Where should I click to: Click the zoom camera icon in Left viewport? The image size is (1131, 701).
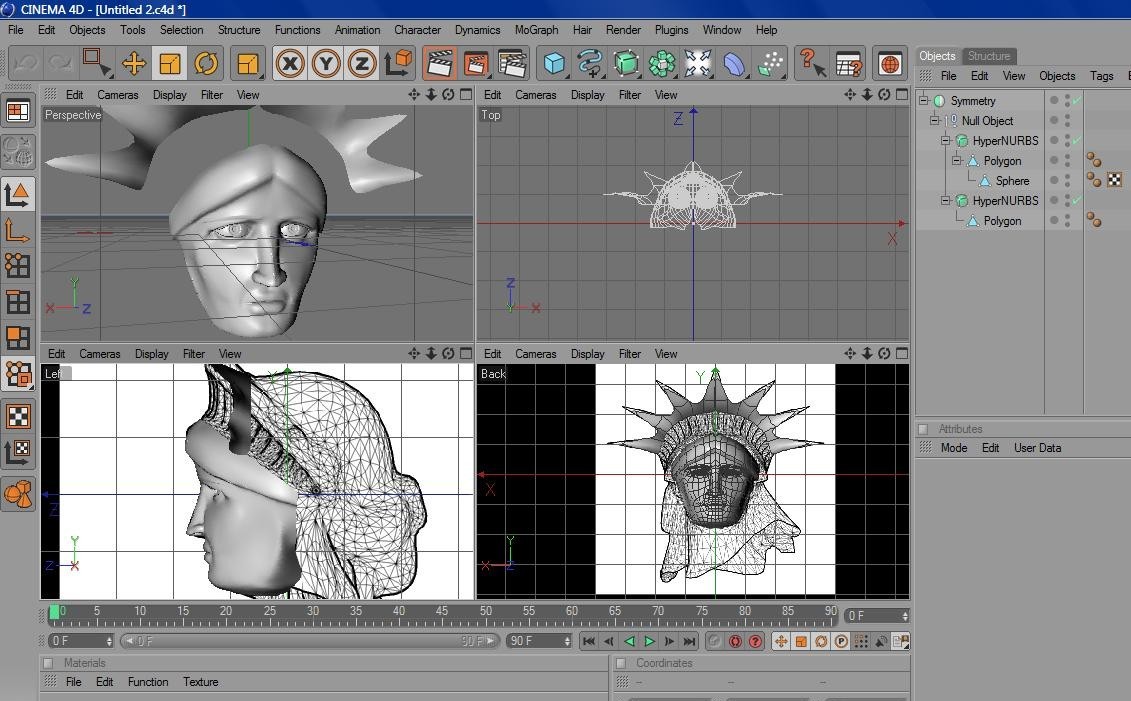pos(431,353)
